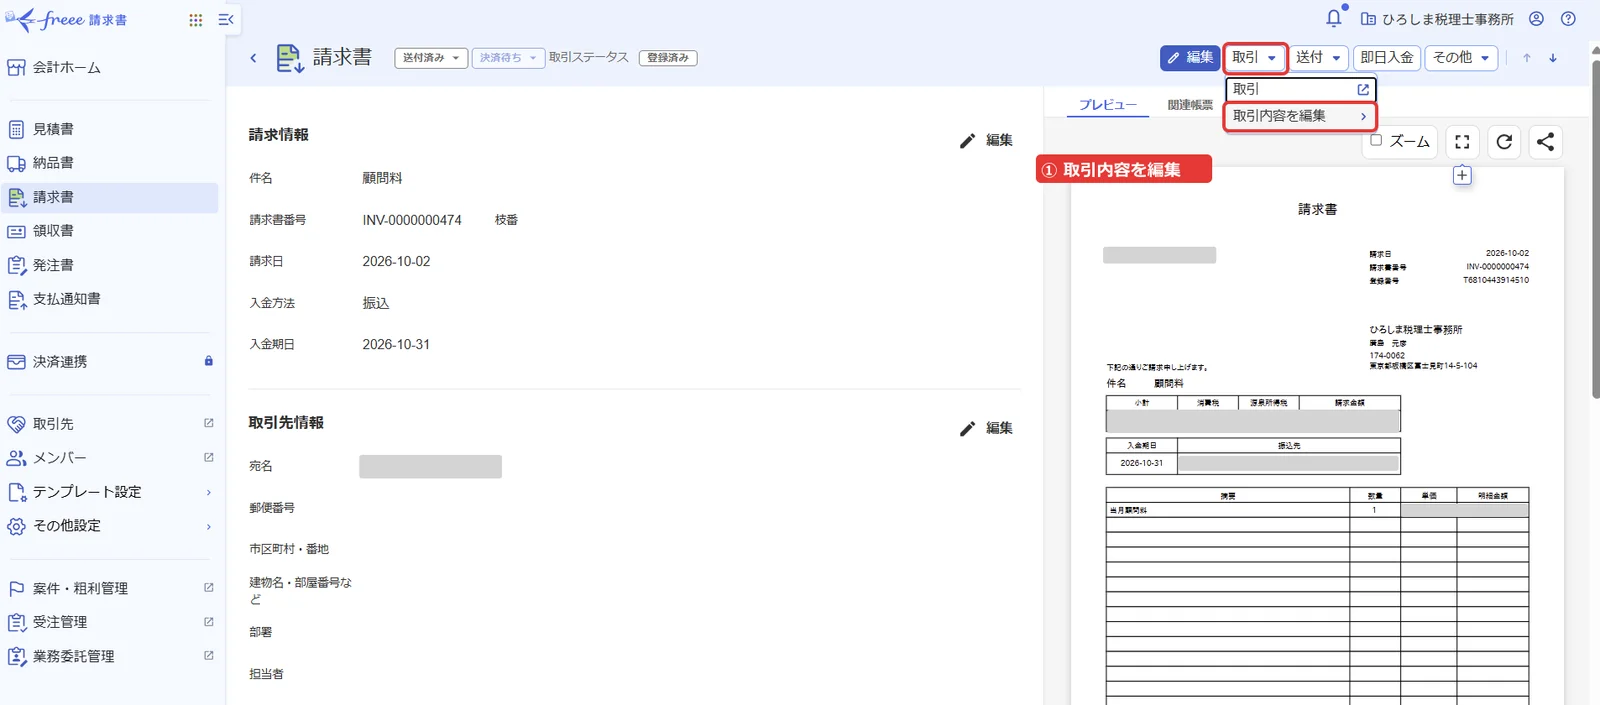Click invoice number INV-0000000474

(x=412, y=220)
